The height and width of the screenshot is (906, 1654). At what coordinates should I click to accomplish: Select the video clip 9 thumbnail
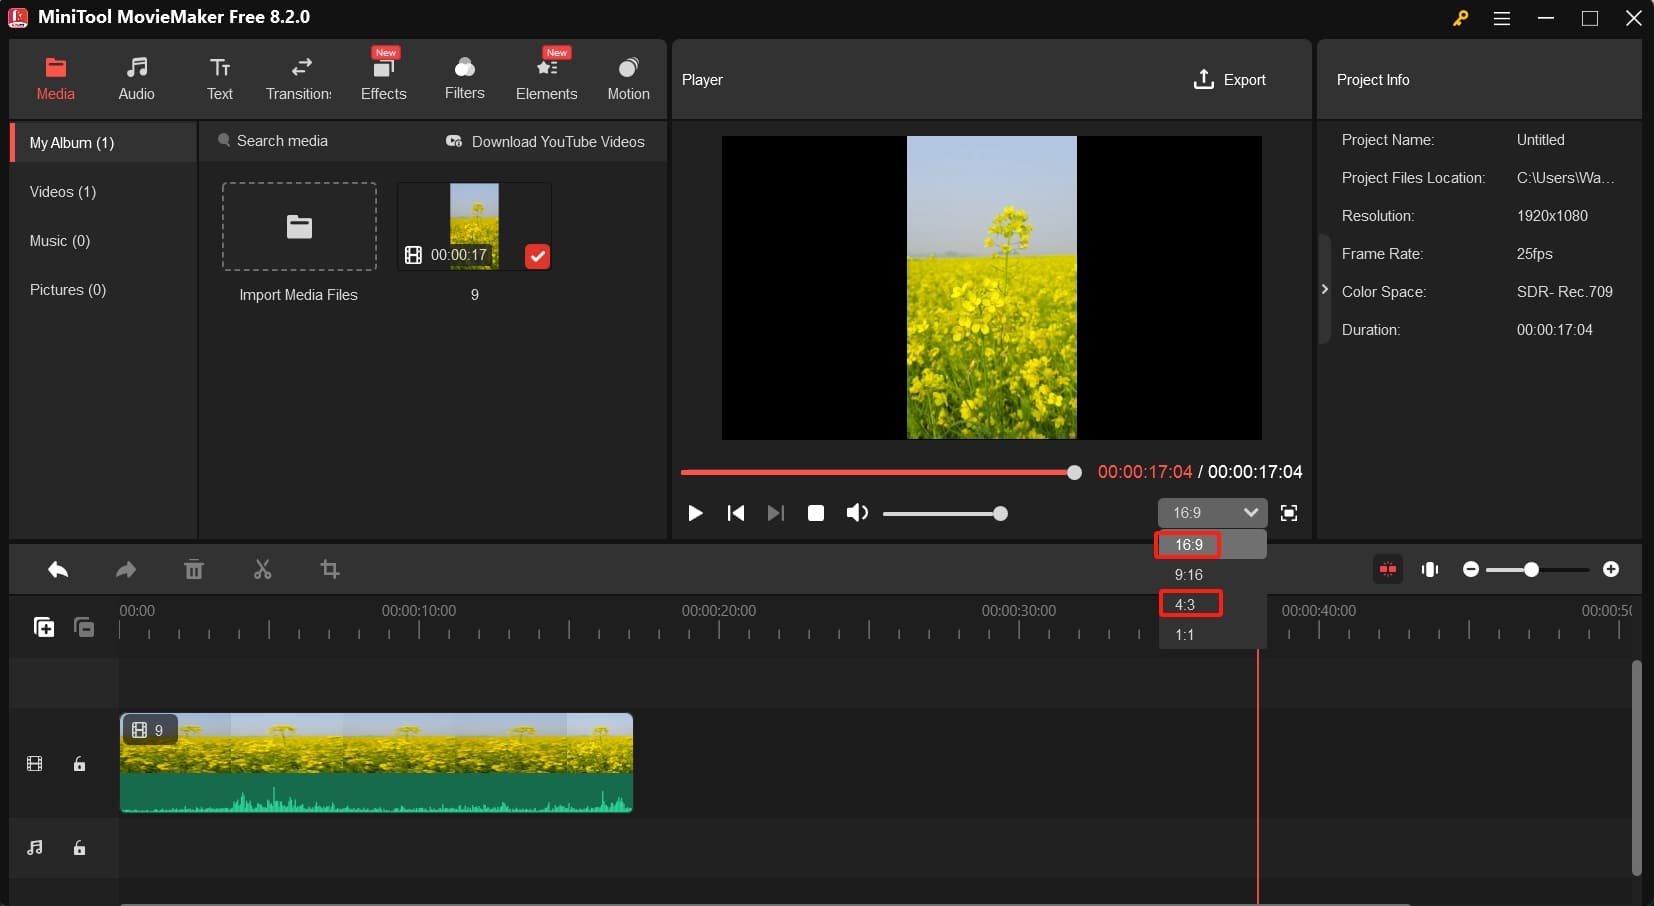tap(474, 226)
